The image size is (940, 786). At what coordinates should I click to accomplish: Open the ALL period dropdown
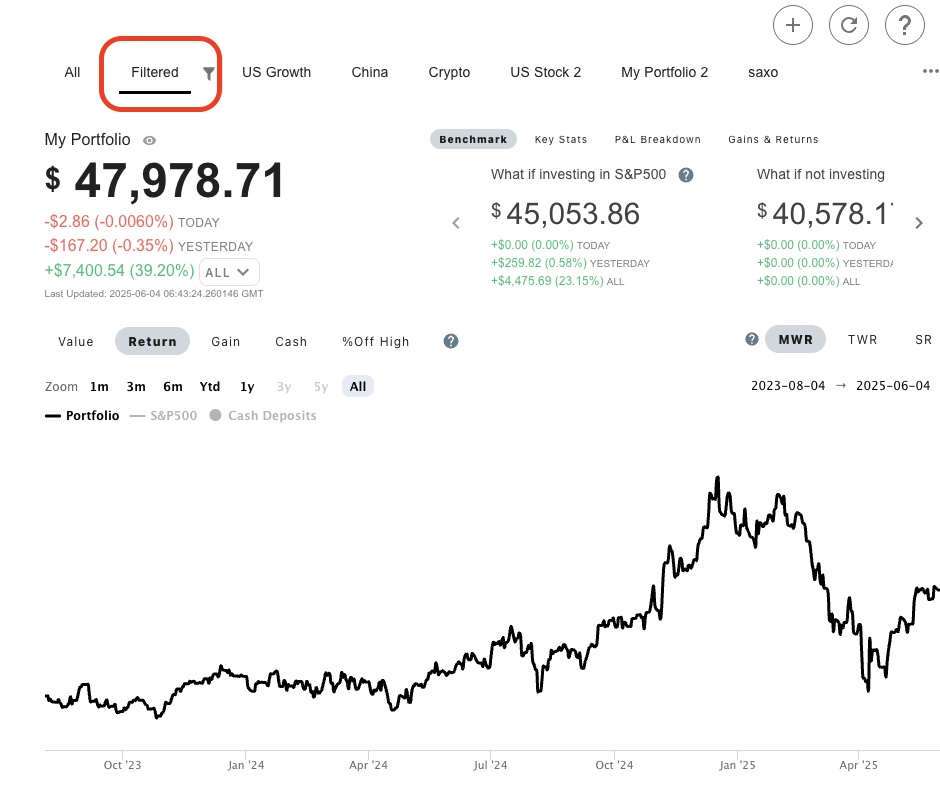pos(229,272)
